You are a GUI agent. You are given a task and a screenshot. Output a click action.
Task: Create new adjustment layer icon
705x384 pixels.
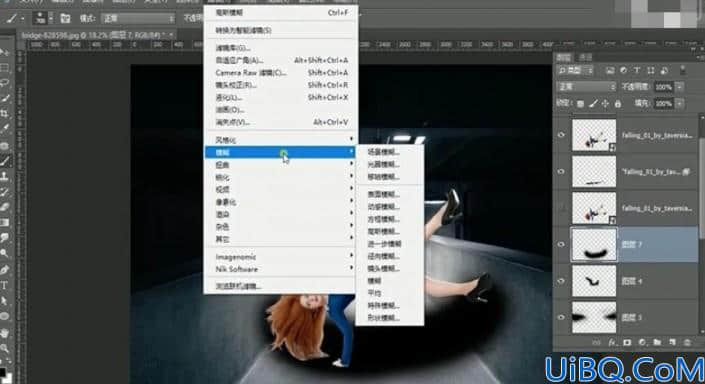tap(642, 343)
